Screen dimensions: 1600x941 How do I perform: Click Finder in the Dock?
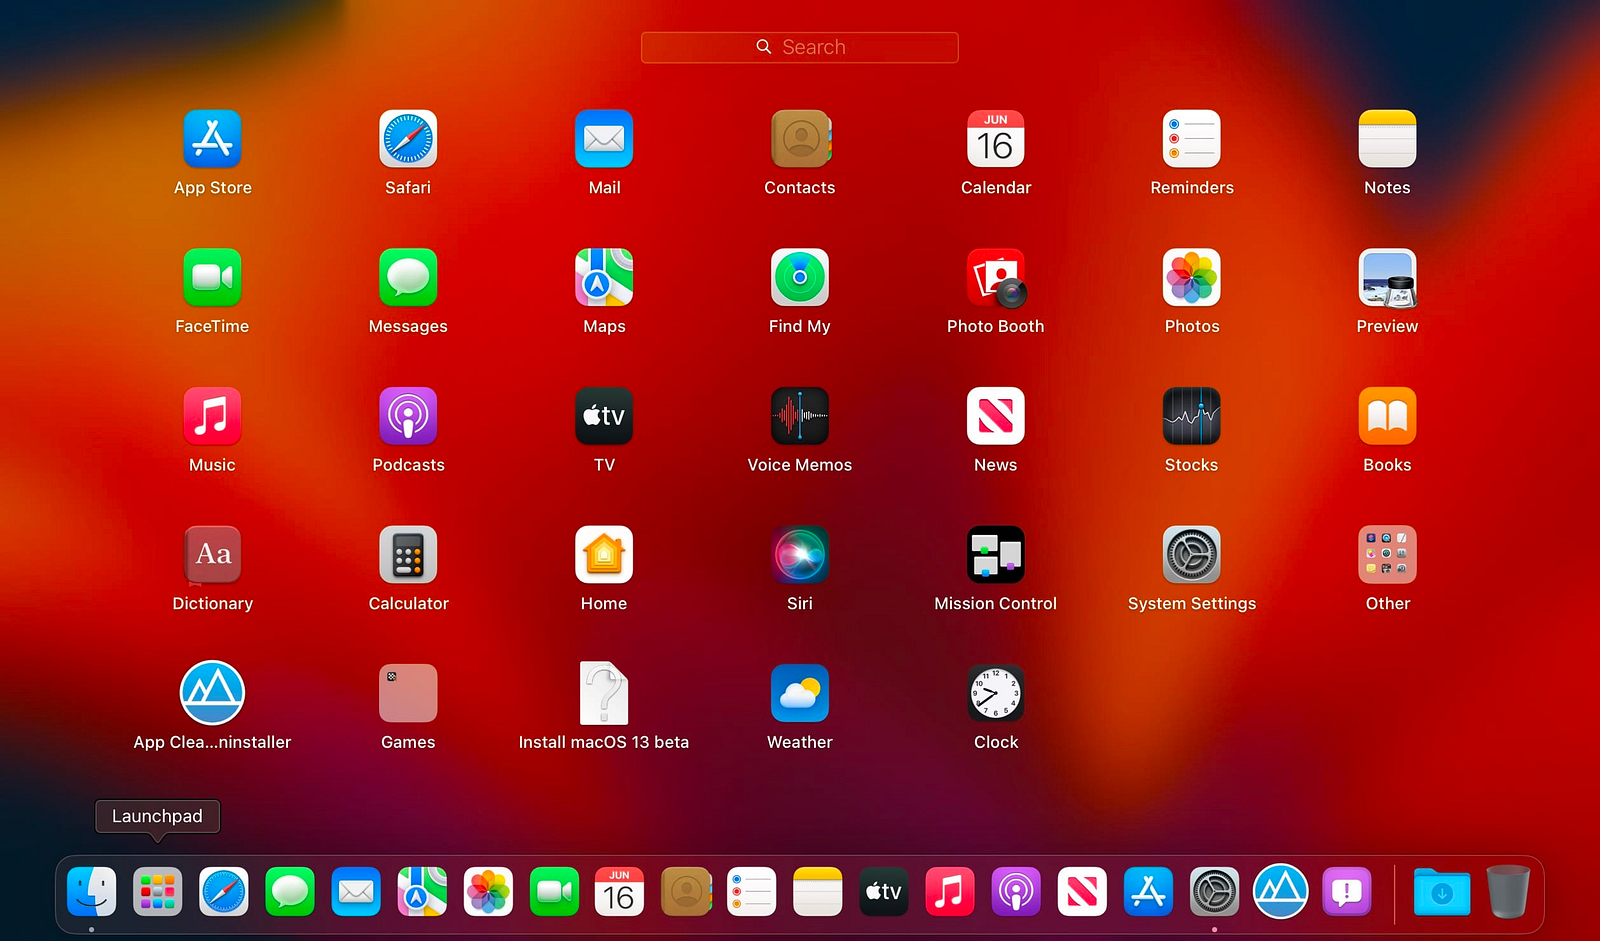pos(92,892)
